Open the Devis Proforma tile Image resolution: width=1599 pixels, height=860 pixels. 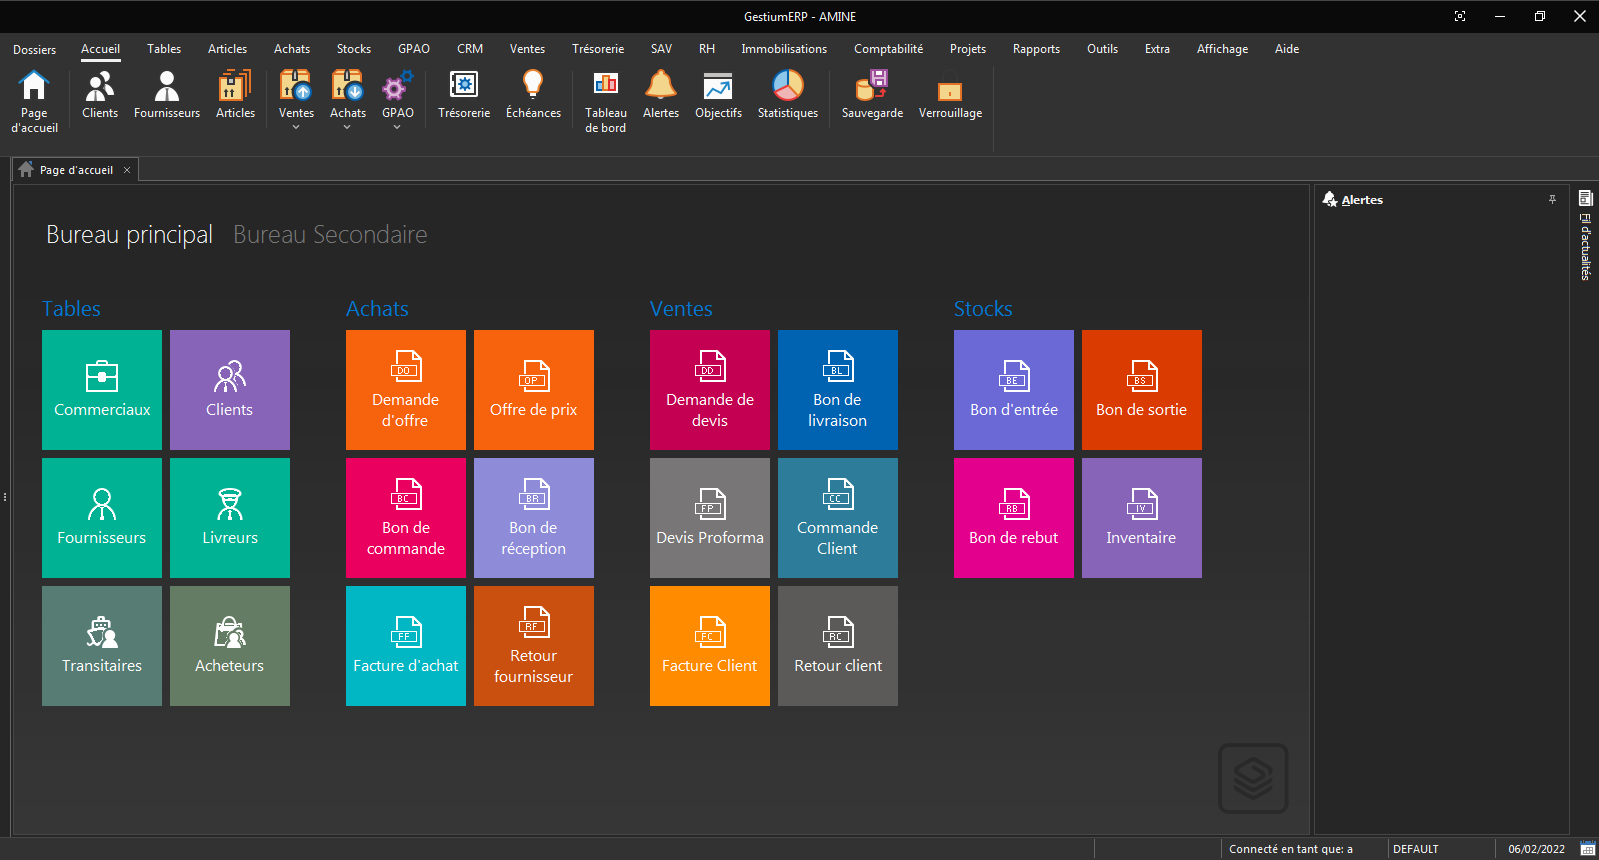710,518
